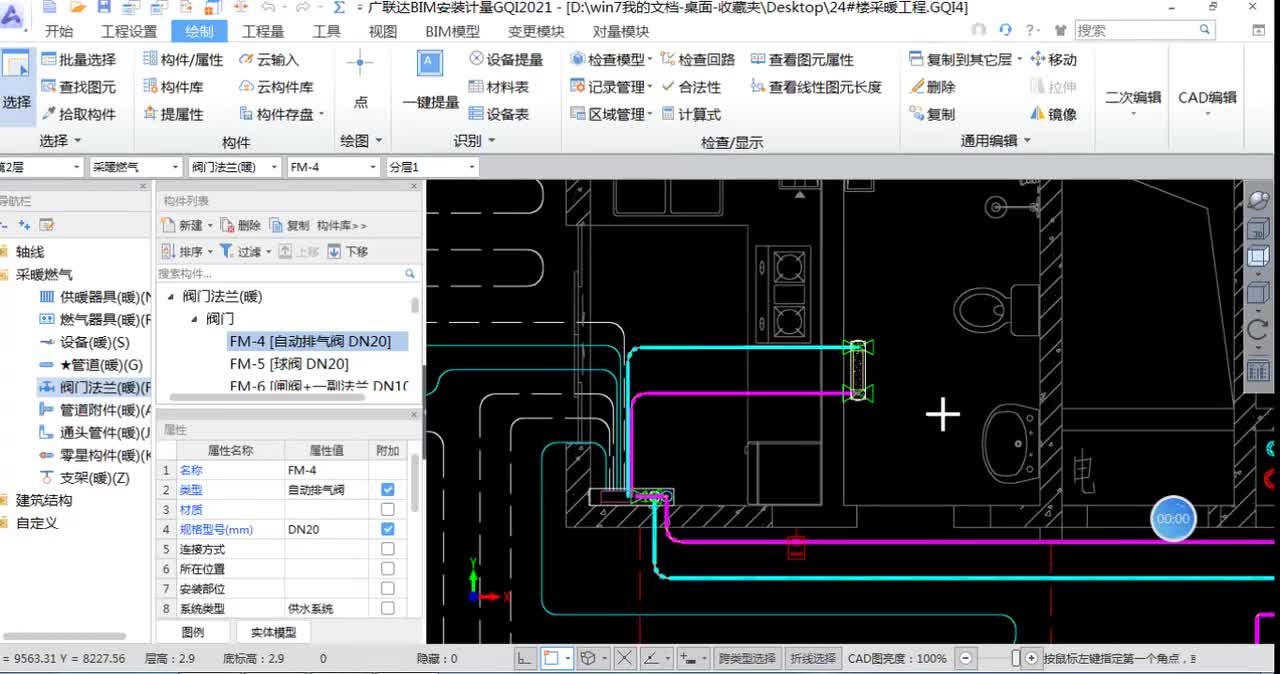The height and width of the screenshot is (674, 1280).
Task: Open the BIM模型 ribbon tab
Action: [x=452, y=31]
